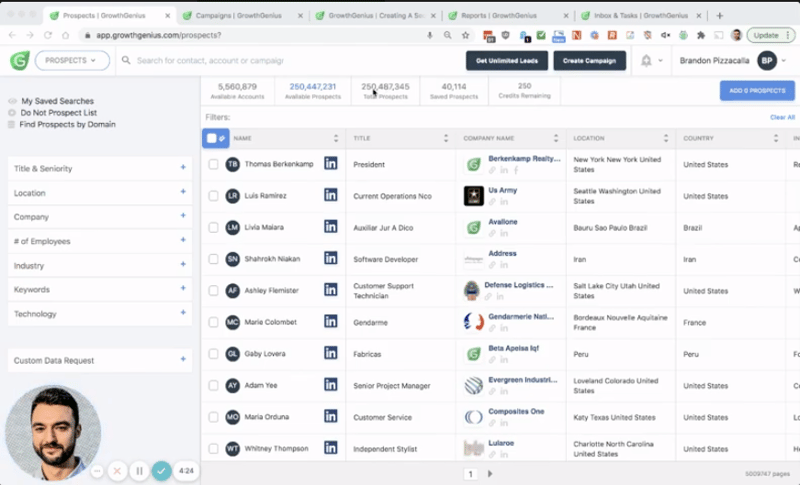The width and height of the screenshot is (800, 485).
Task: Open the recording options ellipsis
Action: [97, 471]
